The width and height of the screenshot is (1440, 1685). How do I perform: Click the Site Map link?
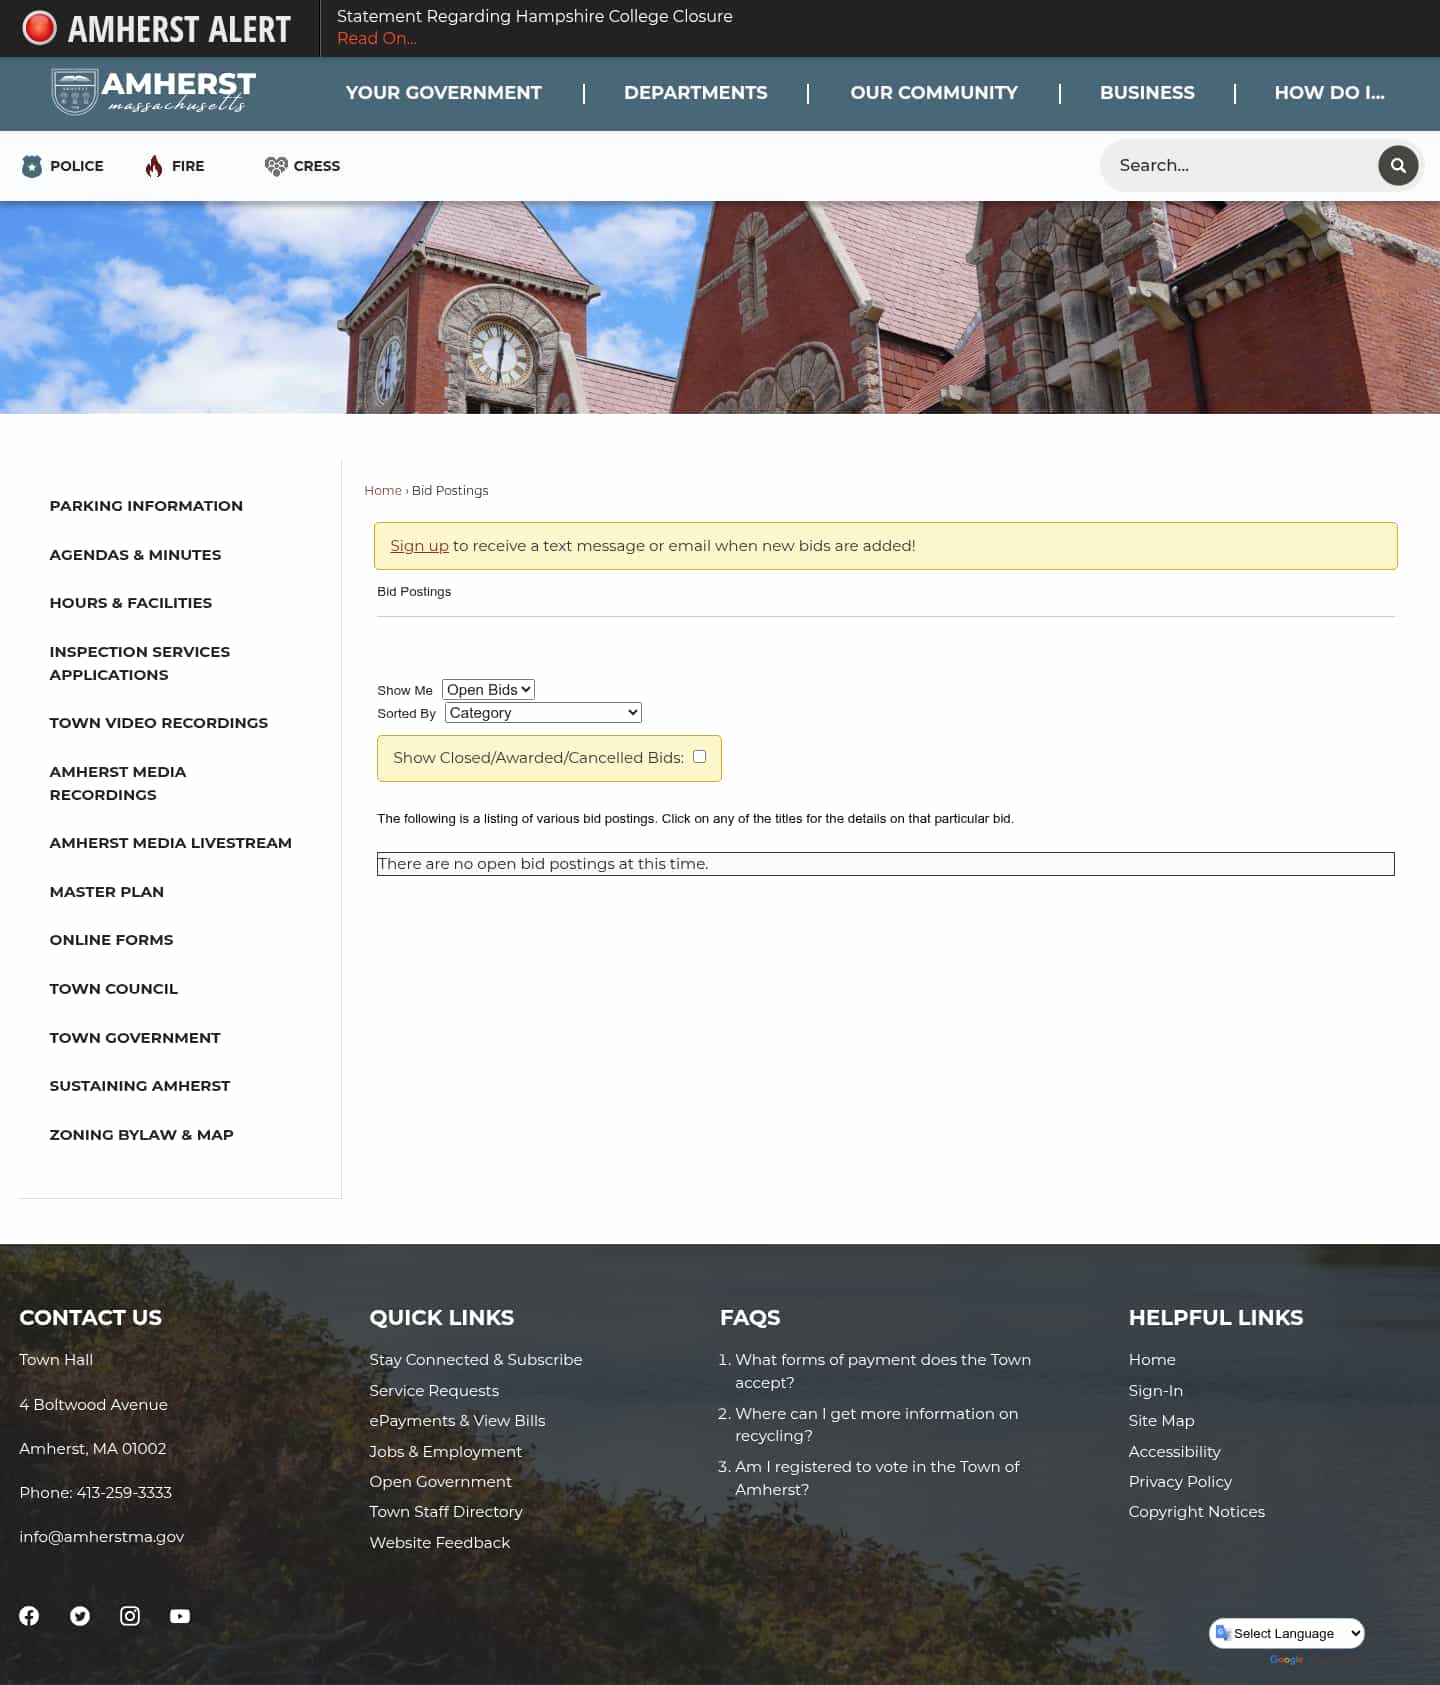click(x=1161, y=1421)
